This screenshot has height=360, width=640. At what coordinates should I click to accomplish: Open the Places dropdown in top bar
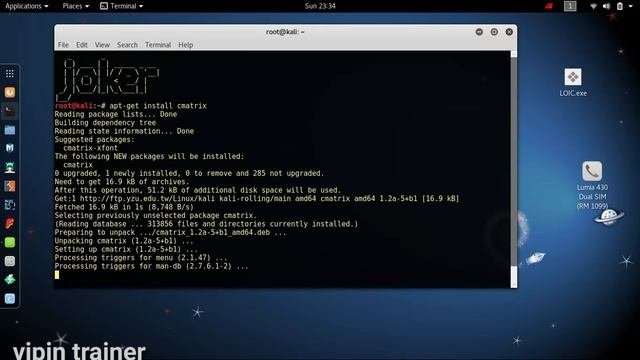point(76,6)
